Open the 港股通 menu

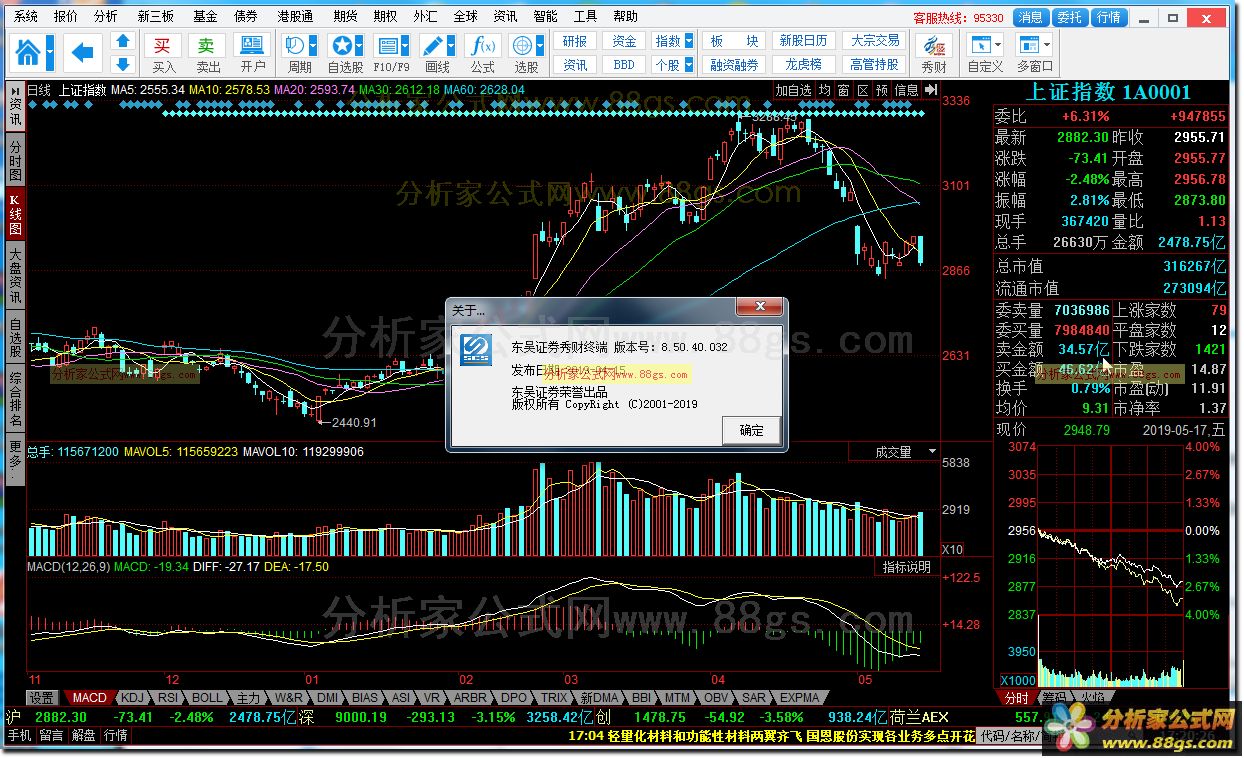[295, 16]
